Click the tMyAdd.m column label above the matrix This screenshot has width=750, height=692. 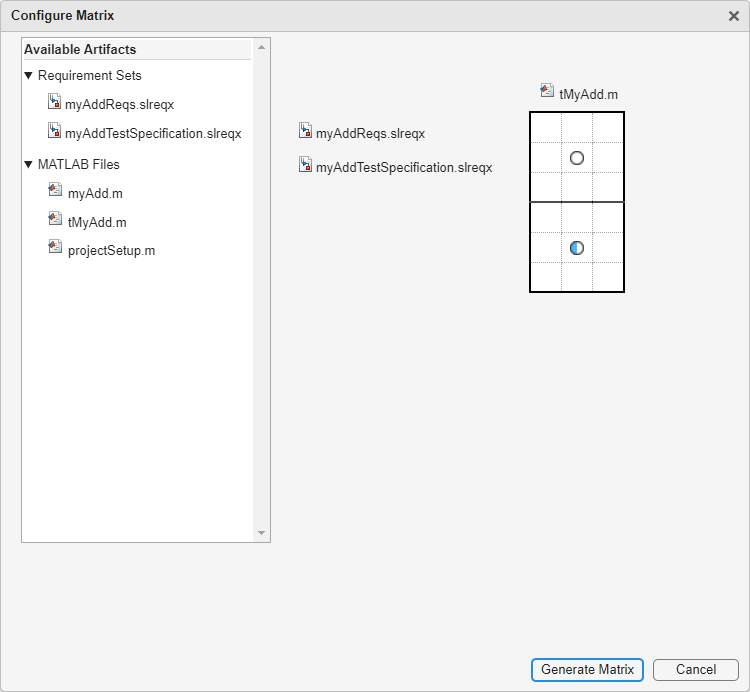tap(589, 94)
